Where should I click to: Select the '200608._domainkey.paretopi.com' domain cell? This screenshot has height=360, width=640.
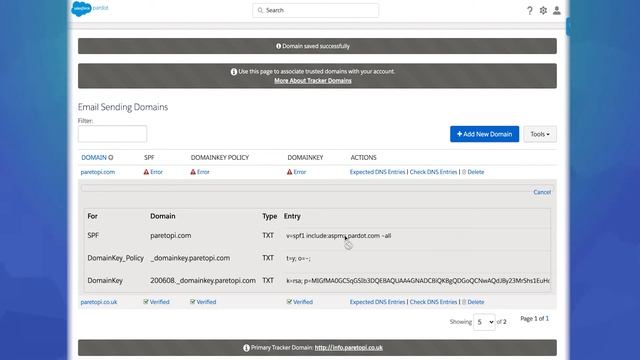(x=203, y=280)
